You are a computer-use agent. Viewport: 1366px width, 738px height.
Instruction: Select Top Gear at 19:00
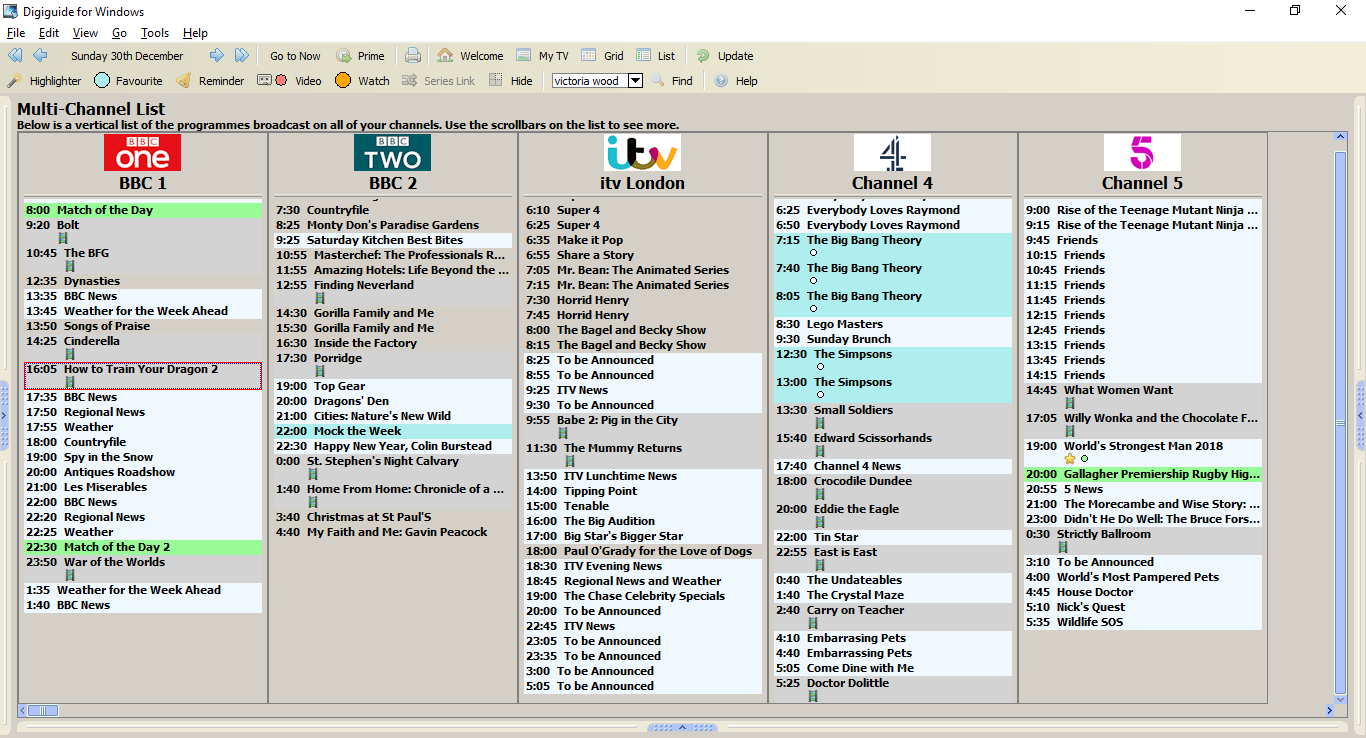click(x=393, y=386)
